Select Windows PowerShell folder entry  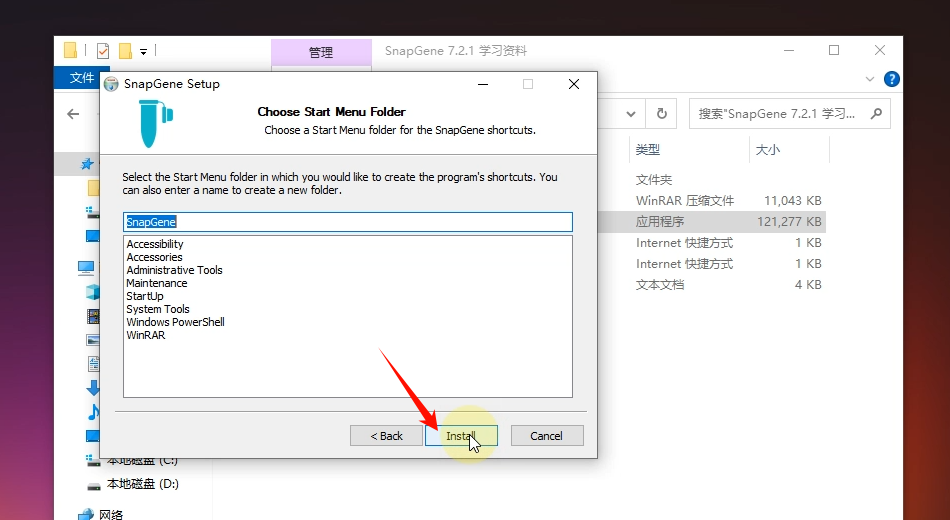pos(175,322)
